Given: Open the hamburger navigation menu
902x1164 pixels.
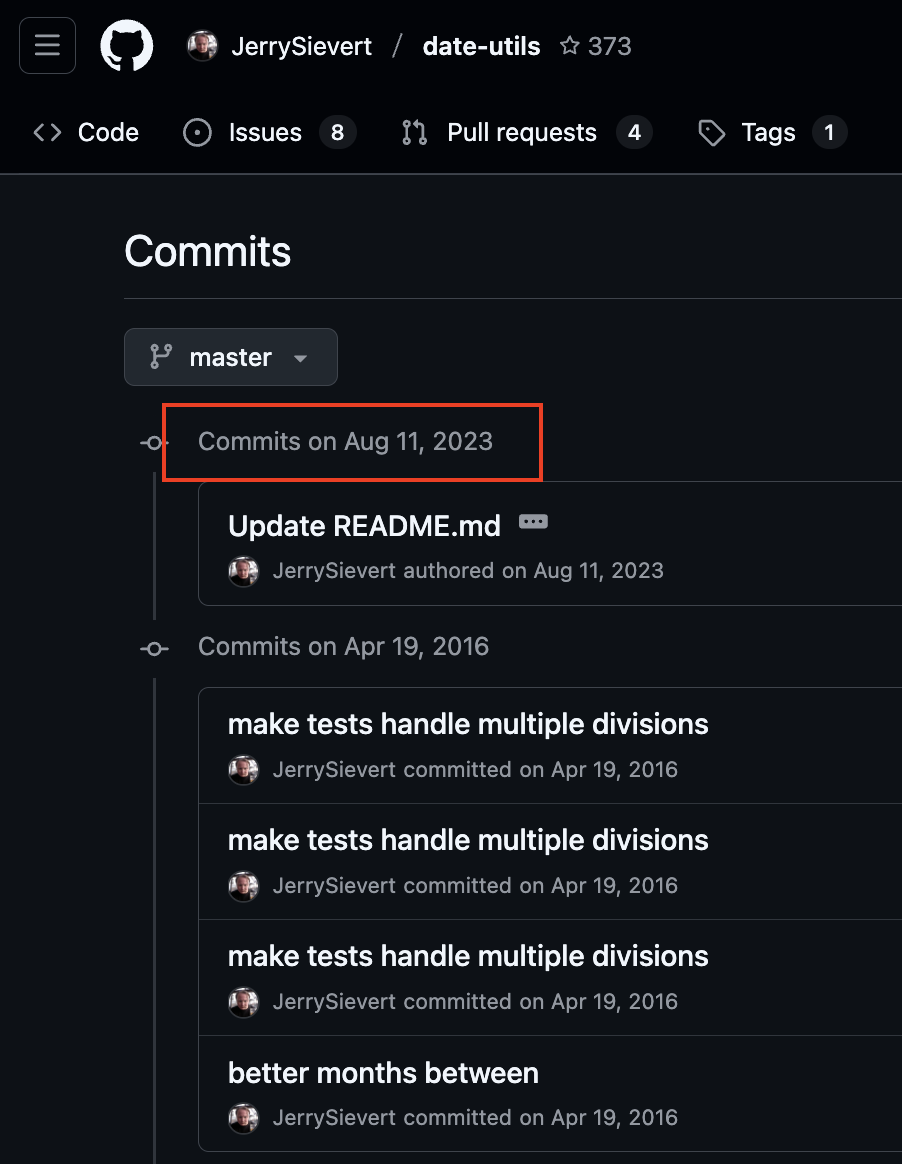Looking at the screenshot, I should click(x=47, y=46).
